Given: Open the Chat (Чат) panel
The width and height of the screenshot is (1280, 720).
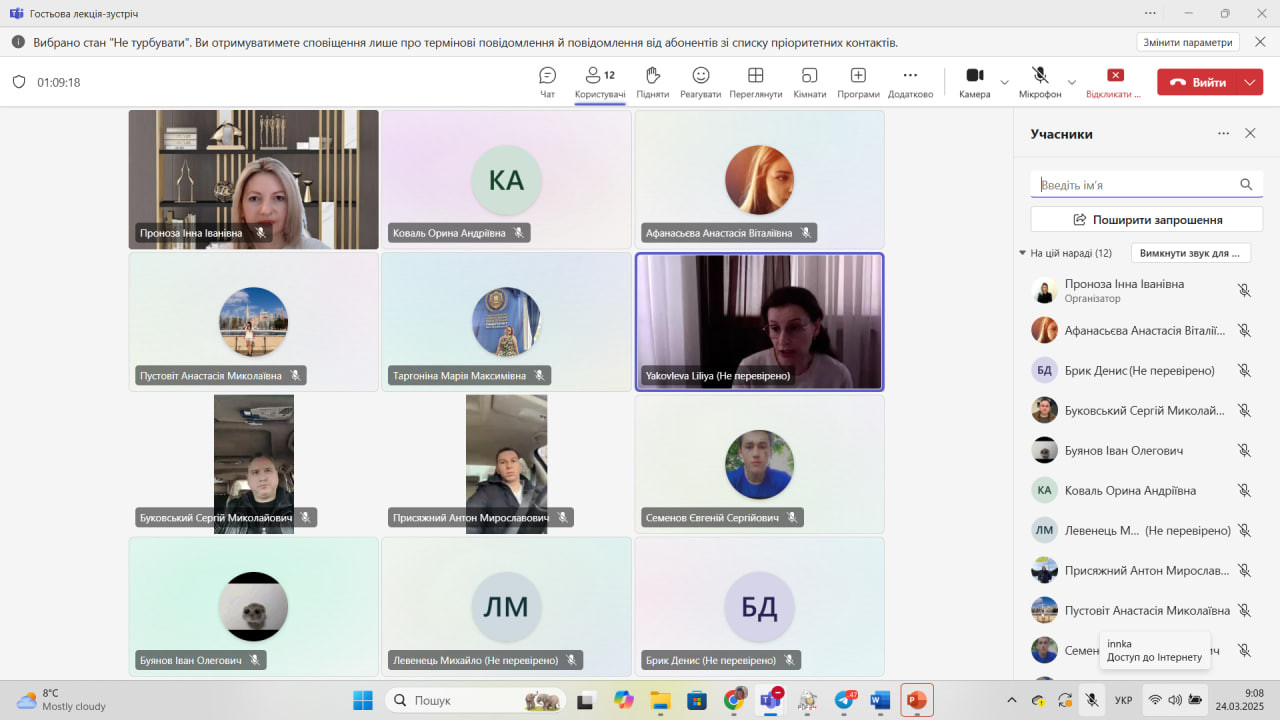Looking at the screenshot, I should tap(547, 82).
